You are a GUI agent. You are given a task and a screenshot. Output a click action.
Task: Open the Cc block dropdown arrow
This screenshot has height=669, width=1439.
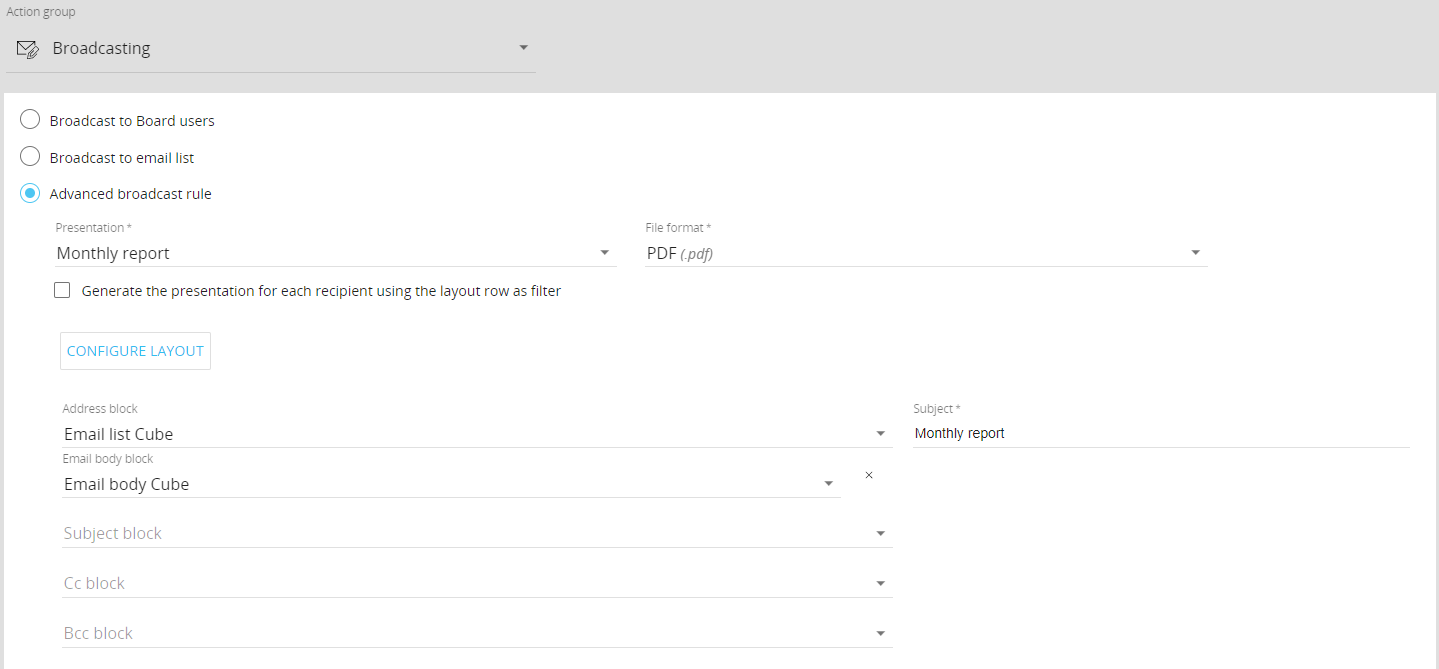880,584
